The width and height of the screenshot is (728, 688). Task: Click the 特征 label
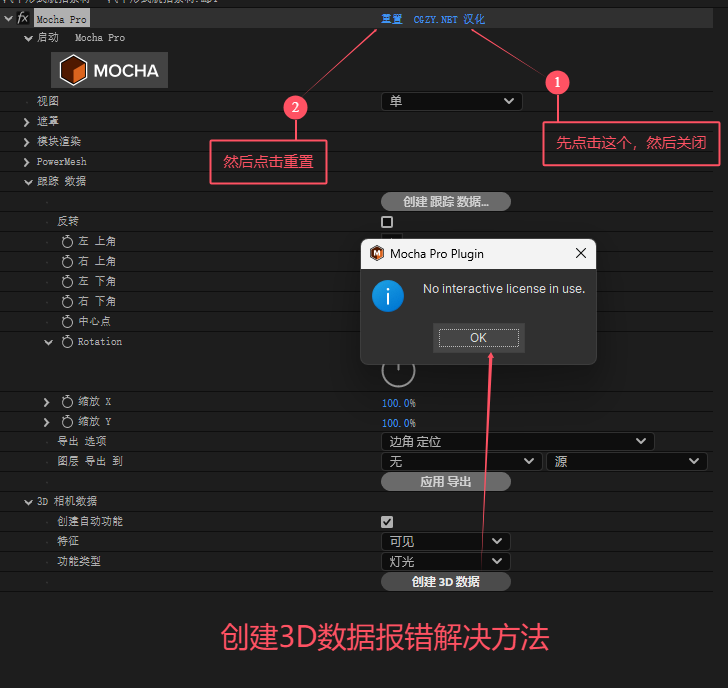68,541
